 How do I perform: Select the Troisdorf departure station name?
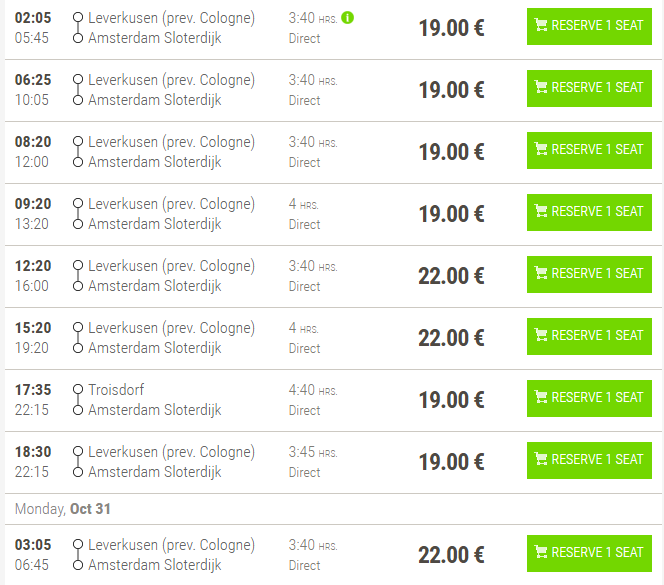click(116, 390)
